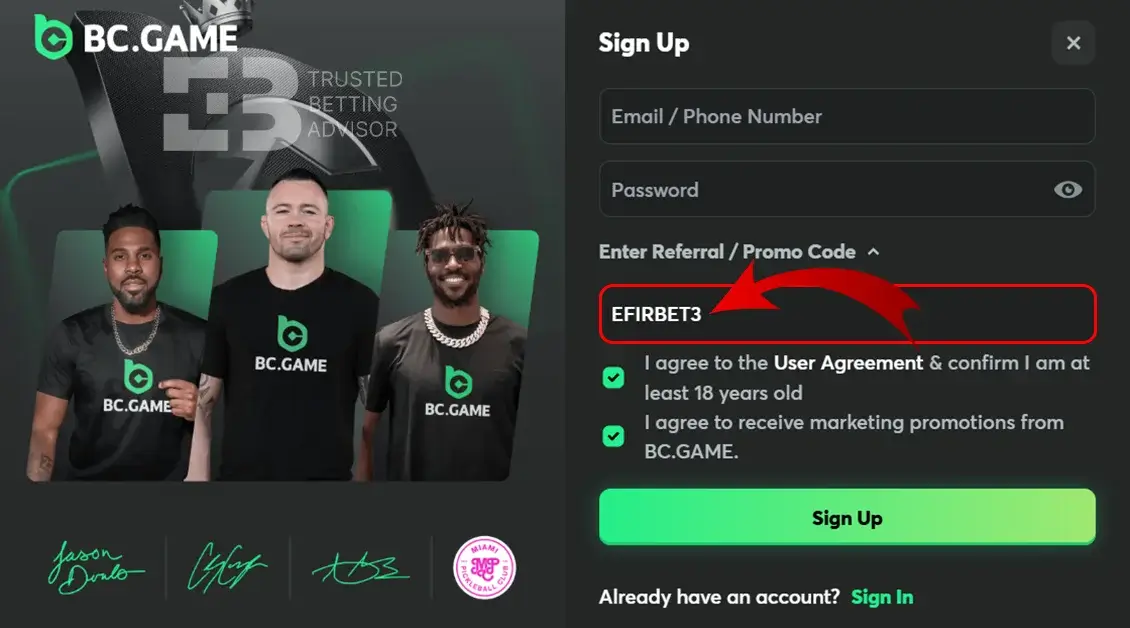Open the Sign In link
1130x628 pixels.
coord(882,597)
